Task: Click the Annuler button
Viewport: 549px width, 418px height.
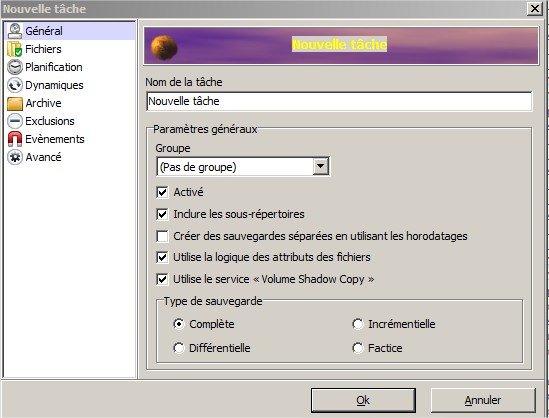Action: click(x=483, y=400)
